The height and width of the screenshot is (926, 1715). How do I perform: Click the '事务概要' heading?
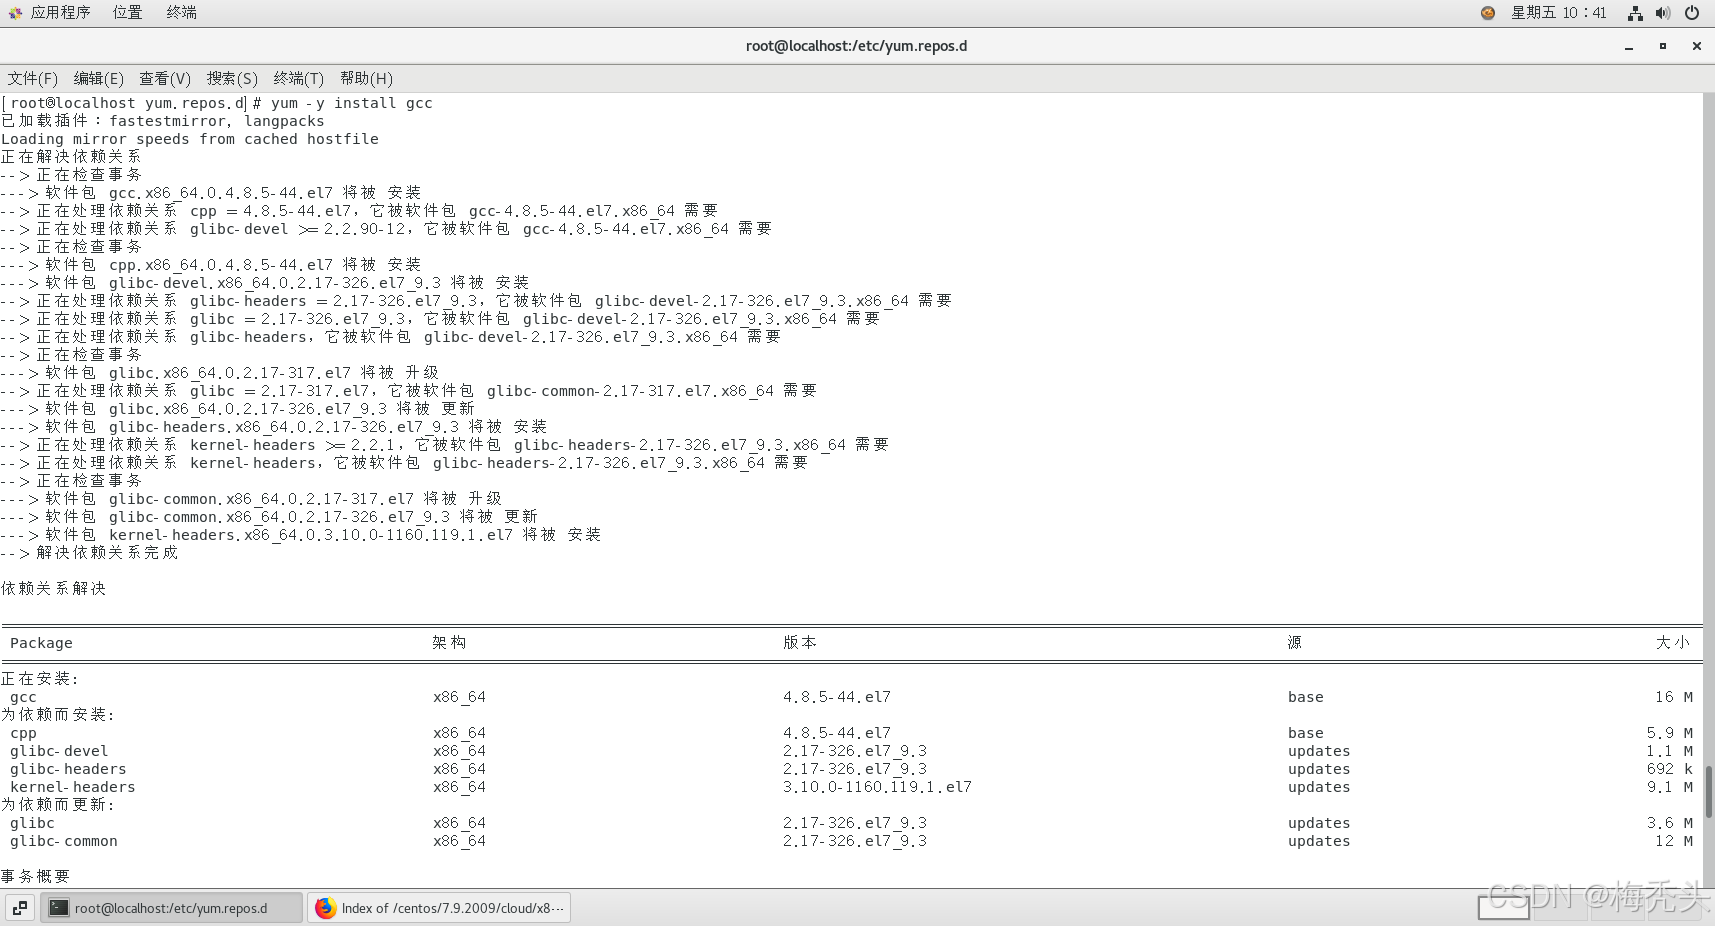pos(36,877)
